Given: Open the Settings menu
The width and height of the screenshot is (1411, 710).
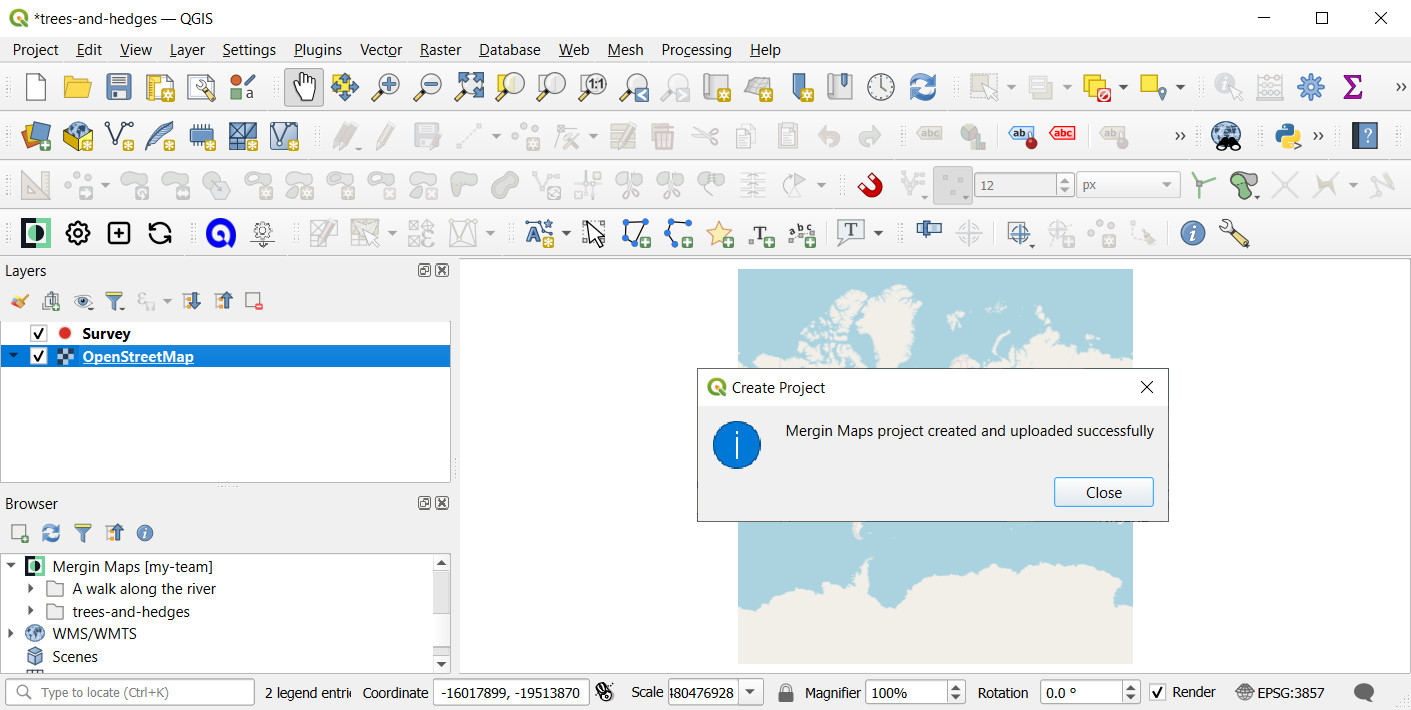Looking at the screenshot, I should (x=249, y=50).
